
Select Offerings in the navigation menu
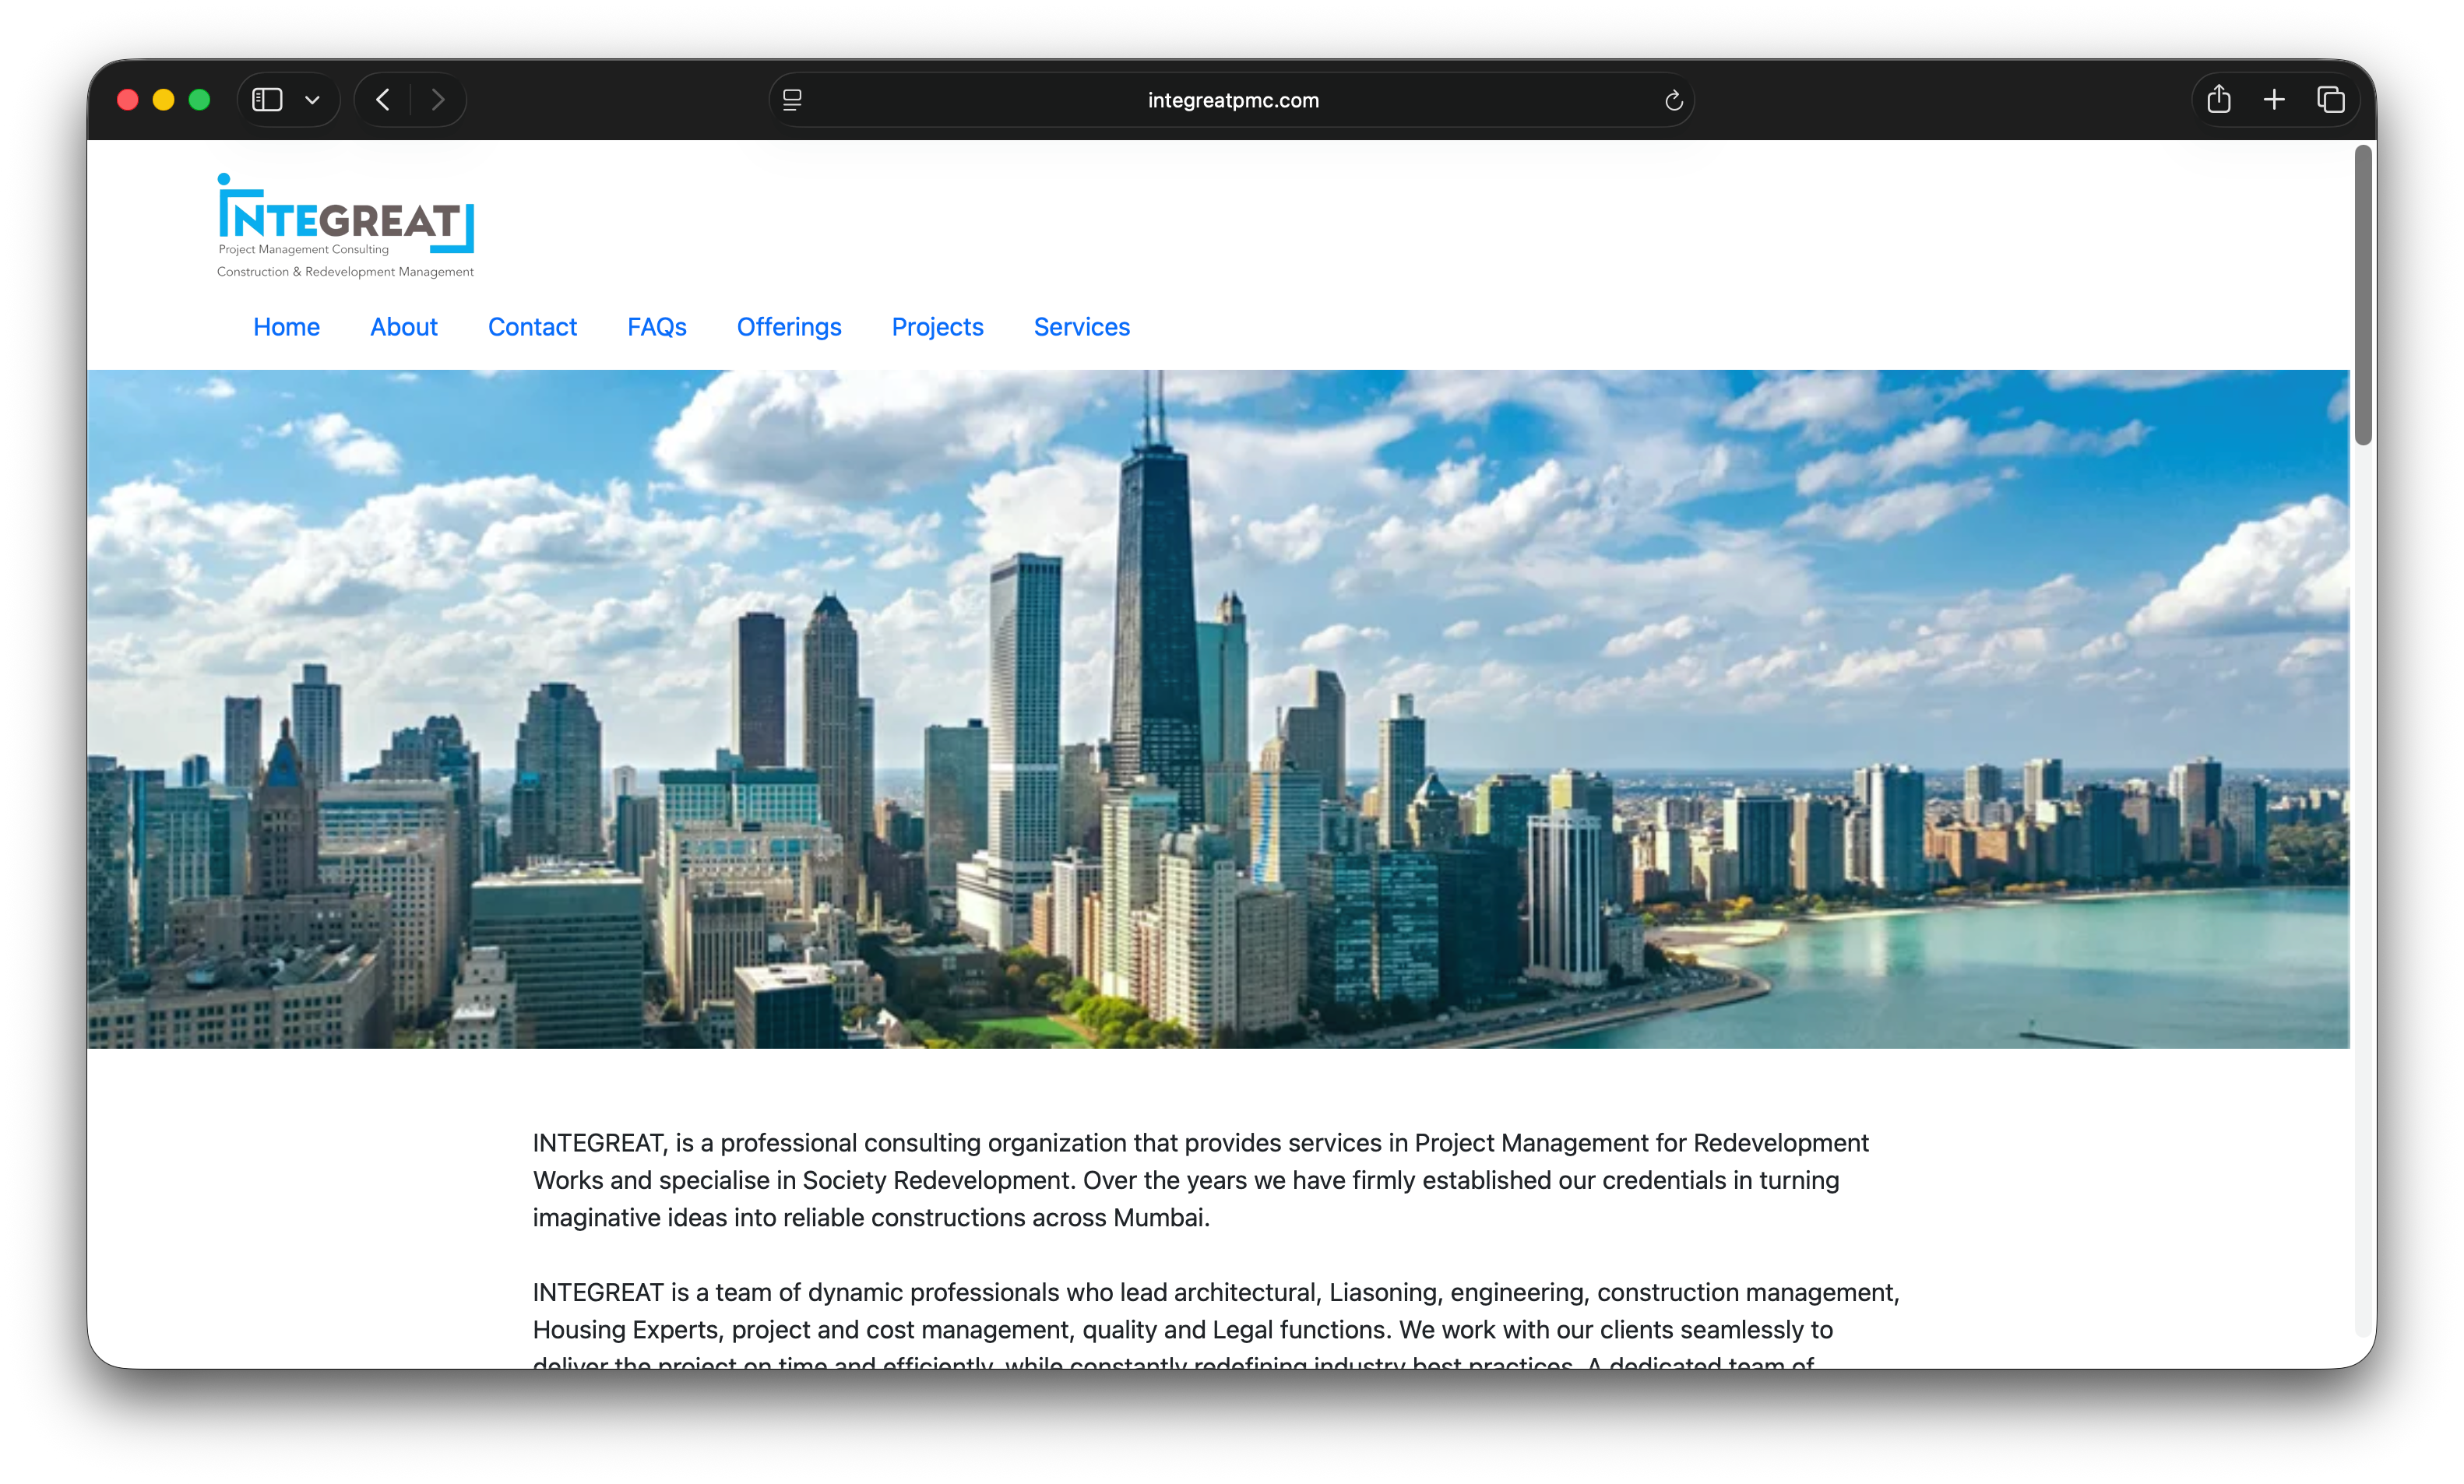pyautogui.click(x=788, y=327)
